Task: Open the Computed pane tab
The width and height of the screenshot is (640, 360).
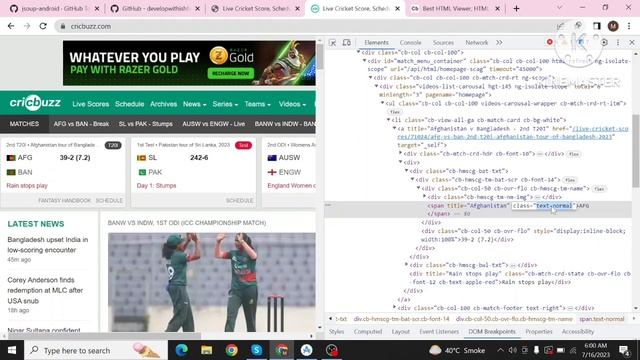Action: [368, 331]
